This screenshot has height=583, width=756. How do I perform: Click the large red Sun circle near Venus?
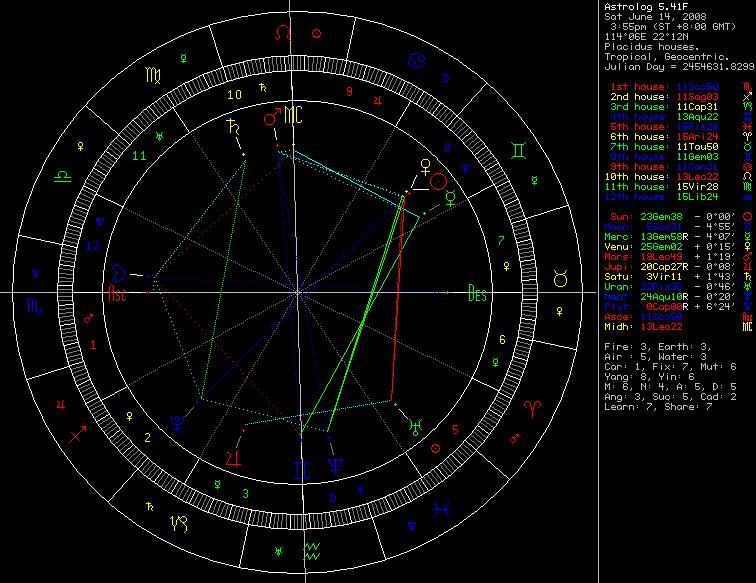tap(438, 181)
